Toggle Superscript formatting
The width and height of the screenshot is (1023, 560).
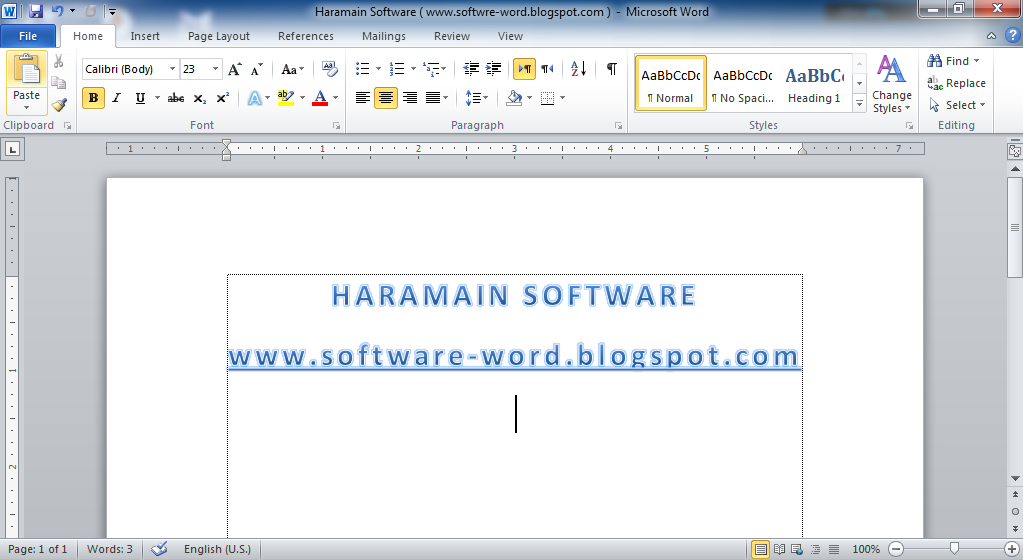222,98
